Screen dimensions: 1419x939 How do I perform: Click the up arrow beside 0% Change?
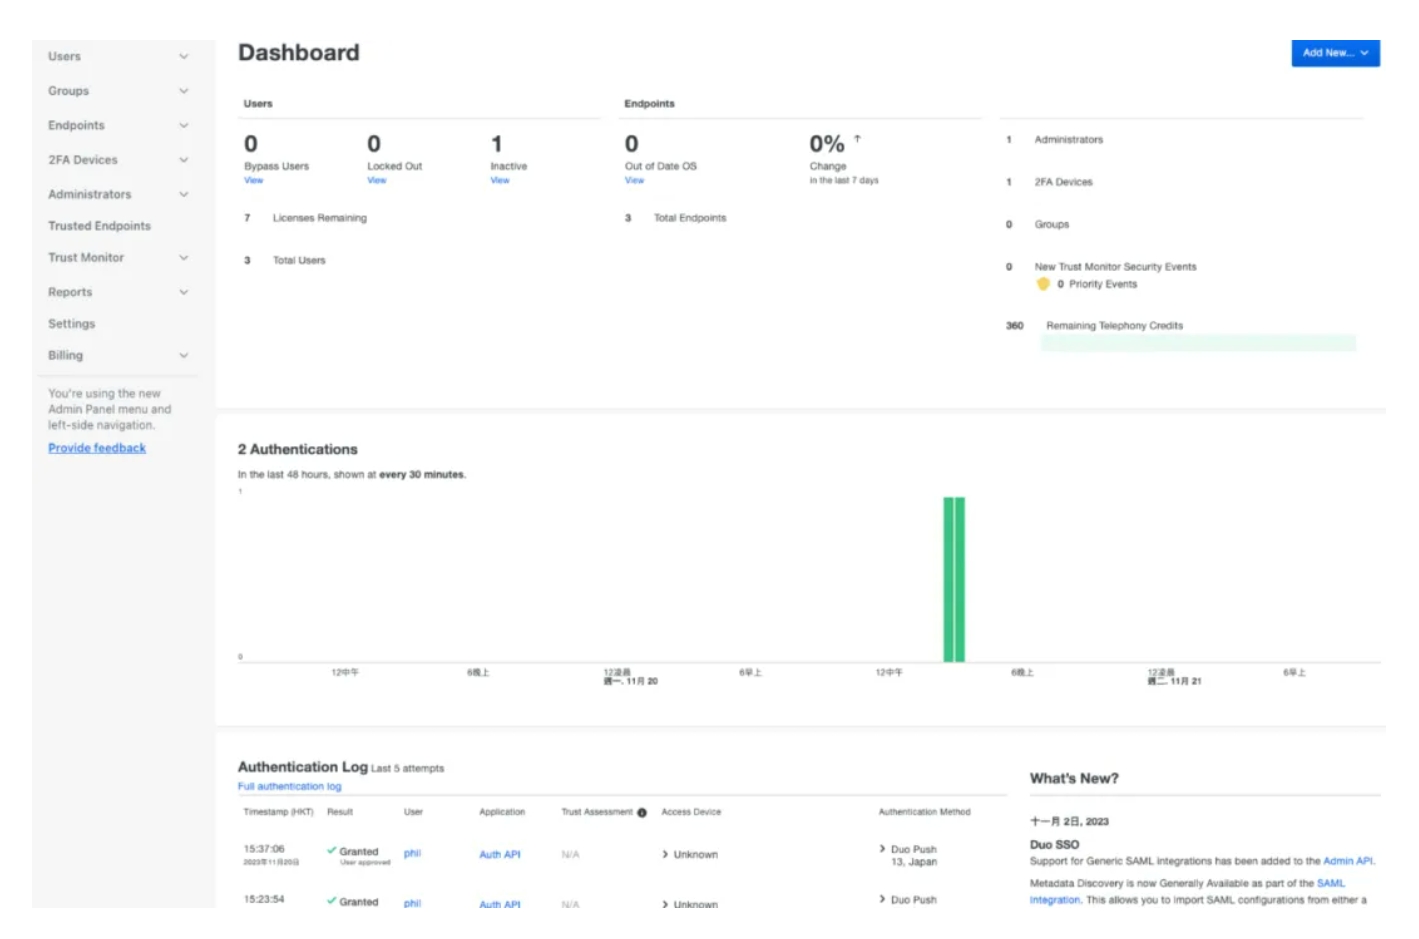point(857,139)
